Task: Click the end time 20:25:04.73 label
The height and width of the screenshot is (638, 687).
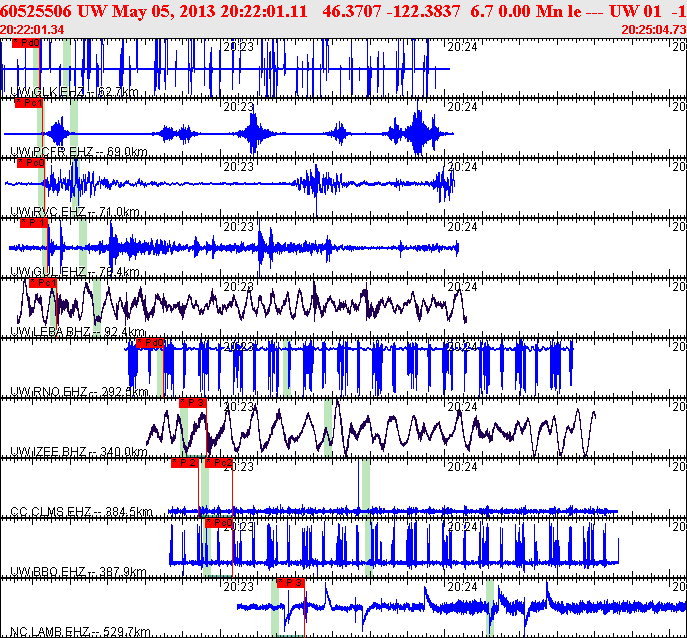Action: pos(653,29)
